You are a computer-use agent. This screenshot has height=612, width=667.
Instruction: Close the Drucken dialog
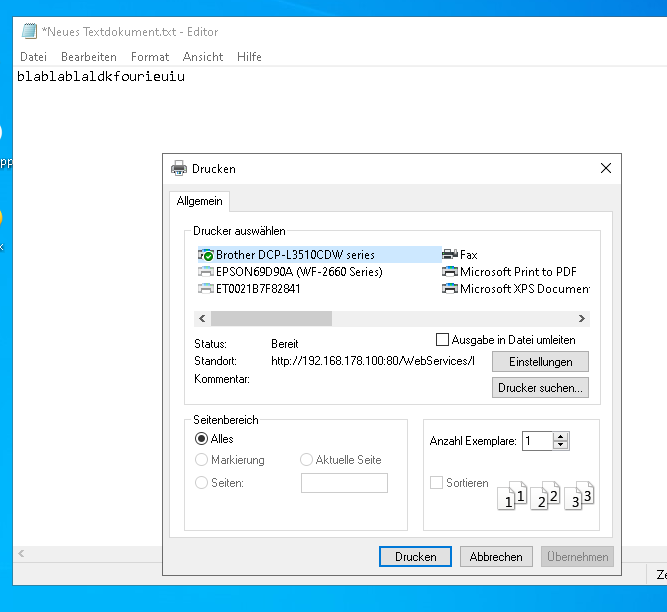606,168
